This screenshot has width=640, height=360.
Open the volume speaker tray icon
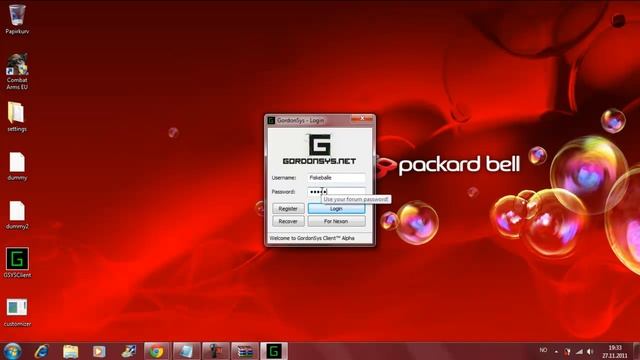pos(590,351)
